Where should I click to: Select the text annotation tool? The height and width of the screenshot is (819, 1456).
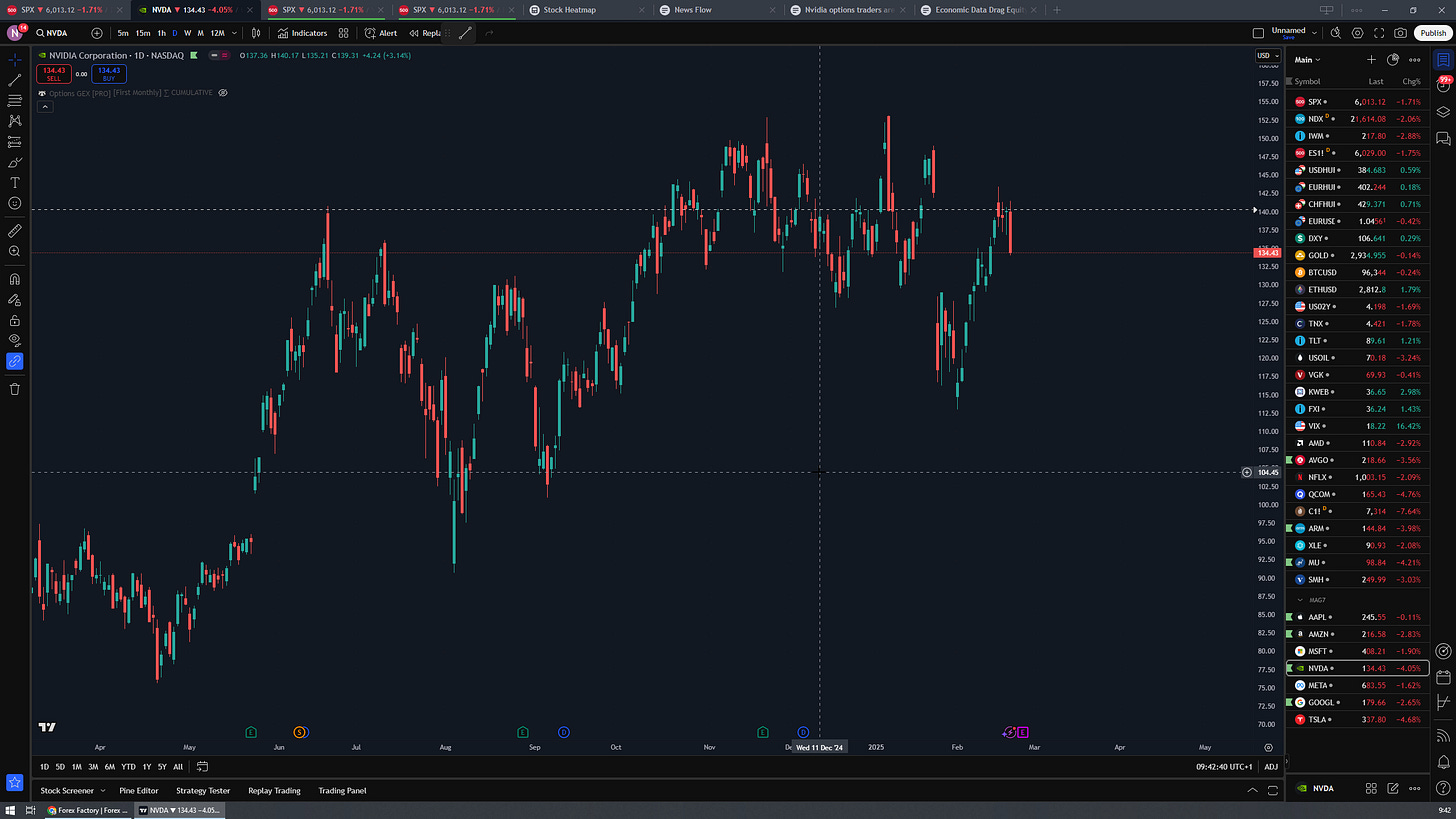click(15, 183)
